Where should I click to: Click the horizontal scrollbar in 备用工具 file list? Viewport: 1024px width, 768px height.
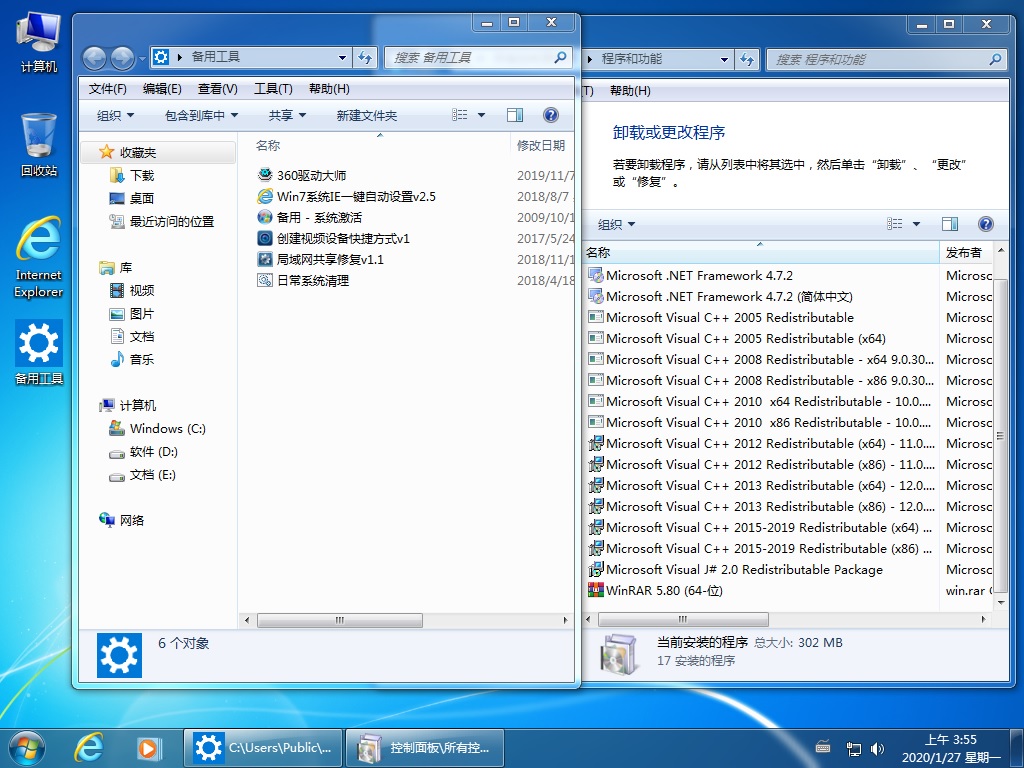click(x=340, y=620)
